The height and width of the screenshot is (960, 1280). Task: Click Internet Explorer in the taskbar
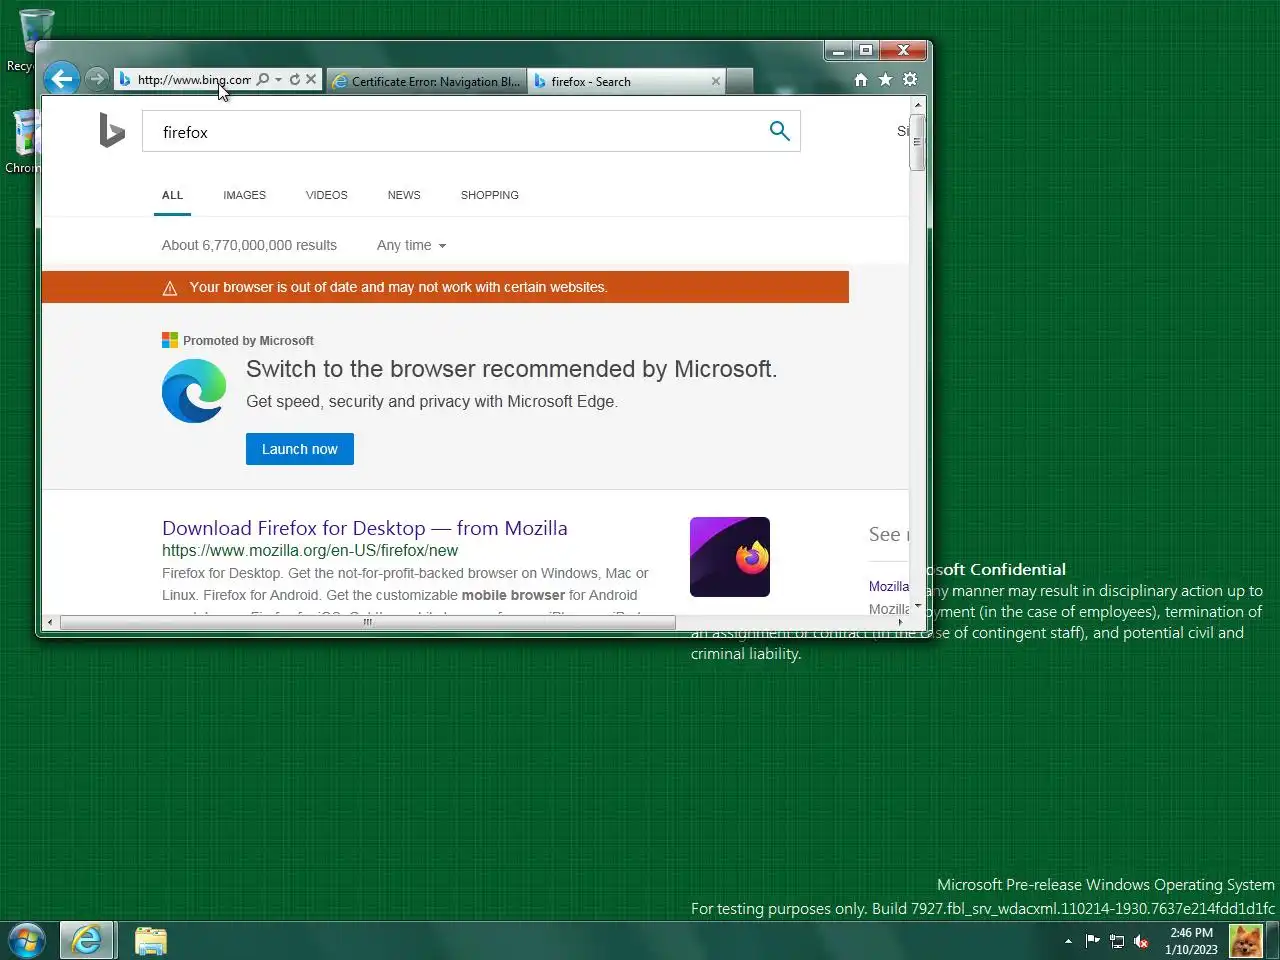tap(87, 941)
